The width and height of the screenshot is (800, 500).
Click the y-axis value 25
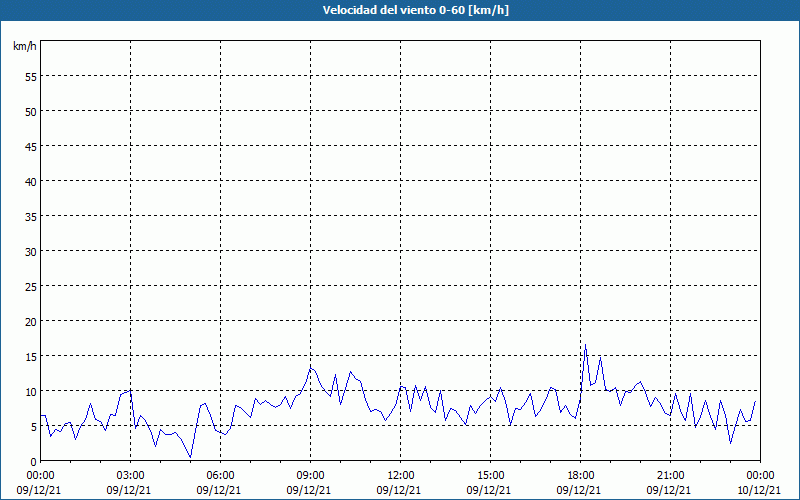[31, 286]
